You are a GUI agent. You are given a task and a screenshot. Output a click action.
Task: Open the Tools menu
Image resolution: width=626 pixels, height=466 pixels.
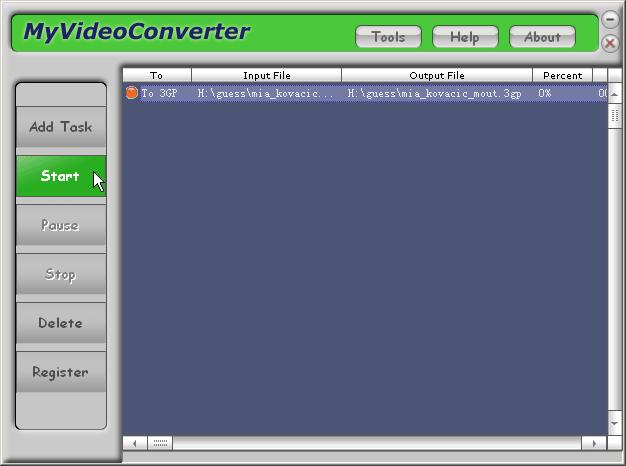click(x=388, y=37)
